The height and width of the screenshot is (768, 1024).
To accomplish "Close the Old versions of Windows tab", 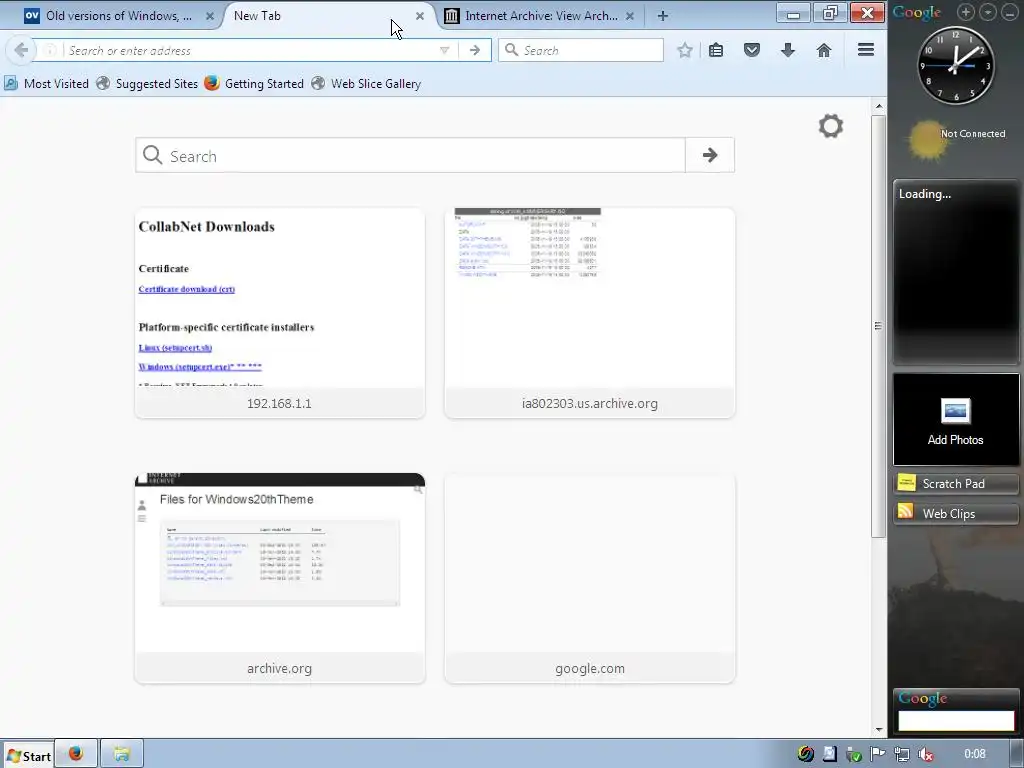I will click(x=210, y=16).
